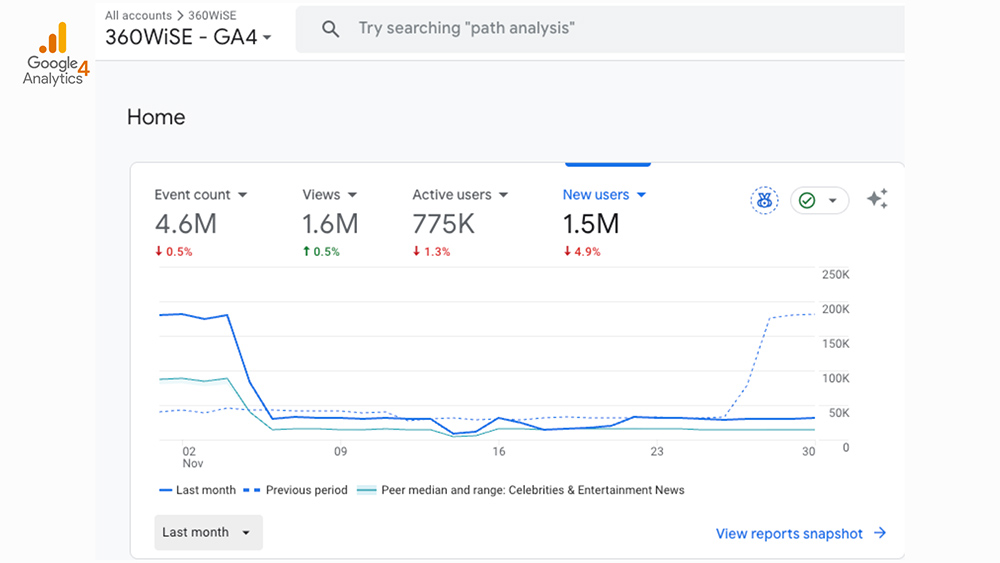
Task: Click the green checkmark data quality icon
Action: [x=808, y=200]
